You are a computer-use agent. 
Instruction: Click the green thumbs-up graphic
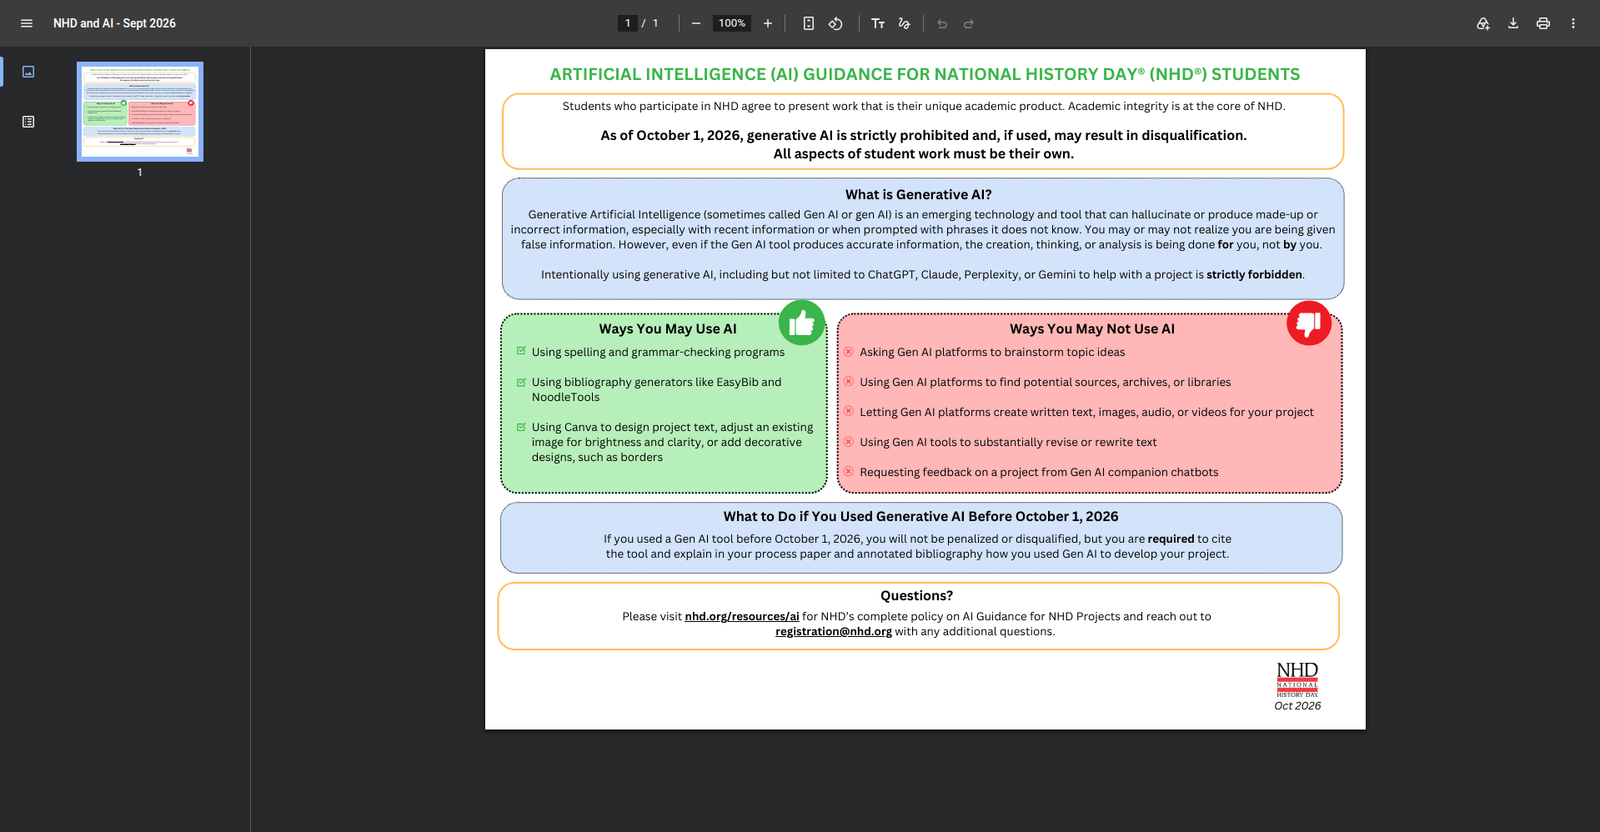coord(802,323)
